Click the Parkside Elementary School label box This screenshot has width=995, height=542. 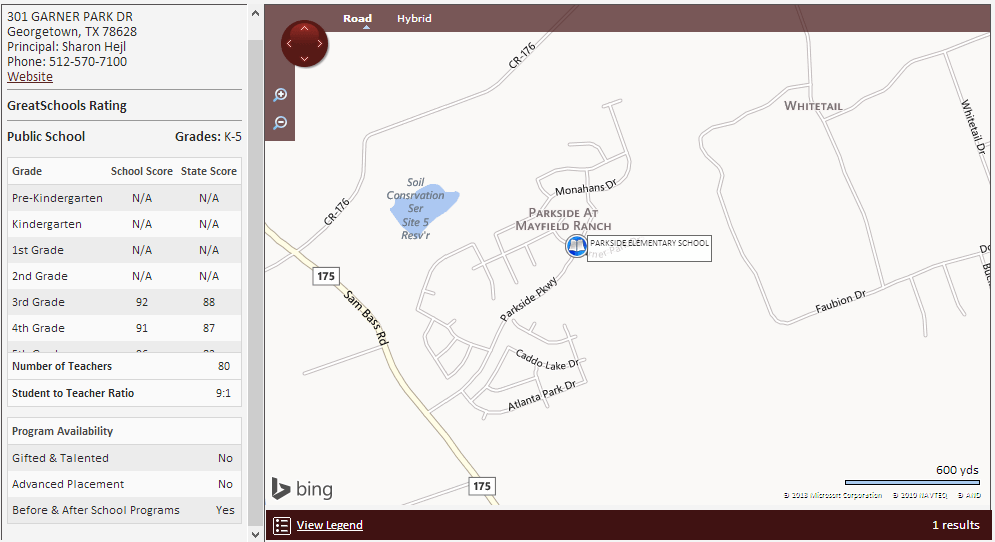[649, 248]
